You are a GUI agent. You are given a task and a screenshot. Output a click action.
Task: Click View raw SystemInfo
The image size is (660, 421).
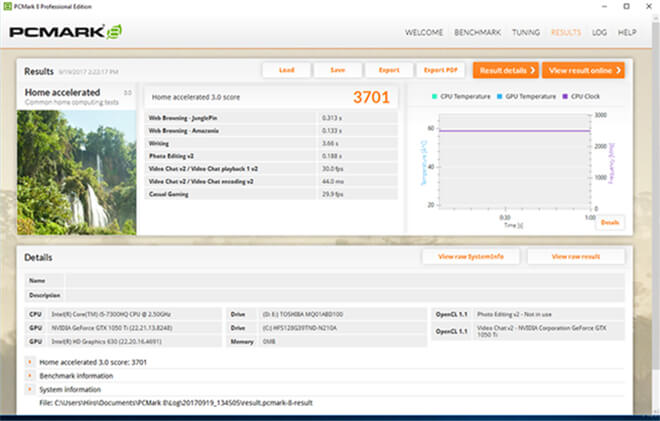click(x=471, y=256)
